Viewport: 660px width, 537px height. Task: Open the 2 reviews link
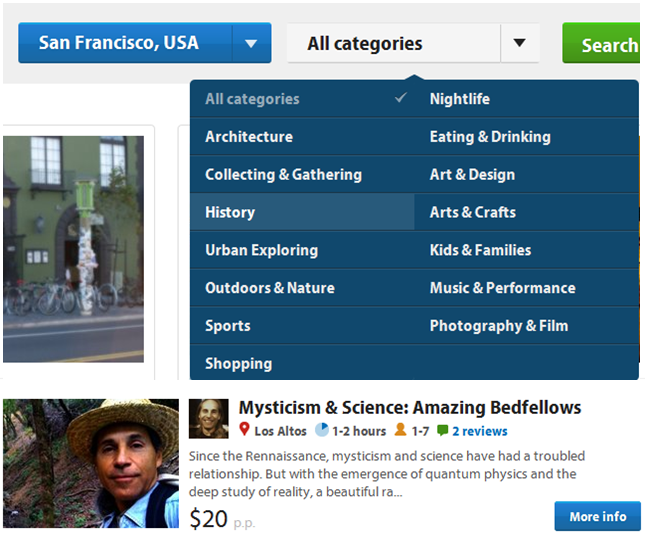pyautogui.click(x=479, y=431)
